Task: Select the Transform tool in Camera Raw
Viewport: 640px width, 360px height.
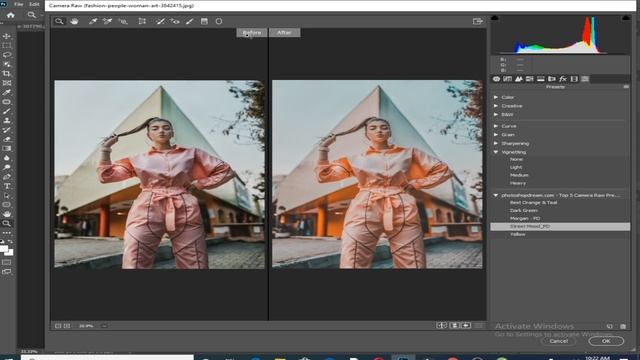Action: [x=142, y=21]
